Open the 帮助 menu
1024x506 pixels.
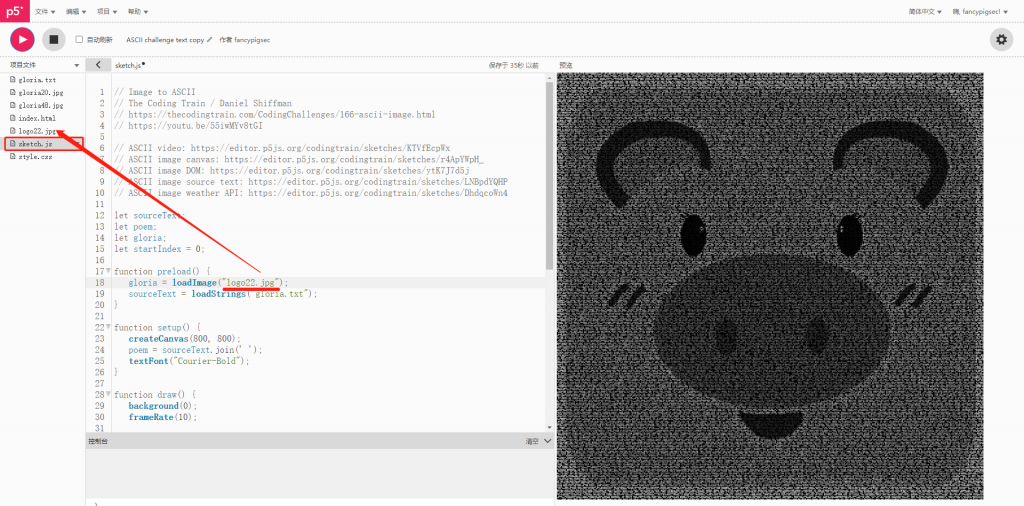[138, 12]
